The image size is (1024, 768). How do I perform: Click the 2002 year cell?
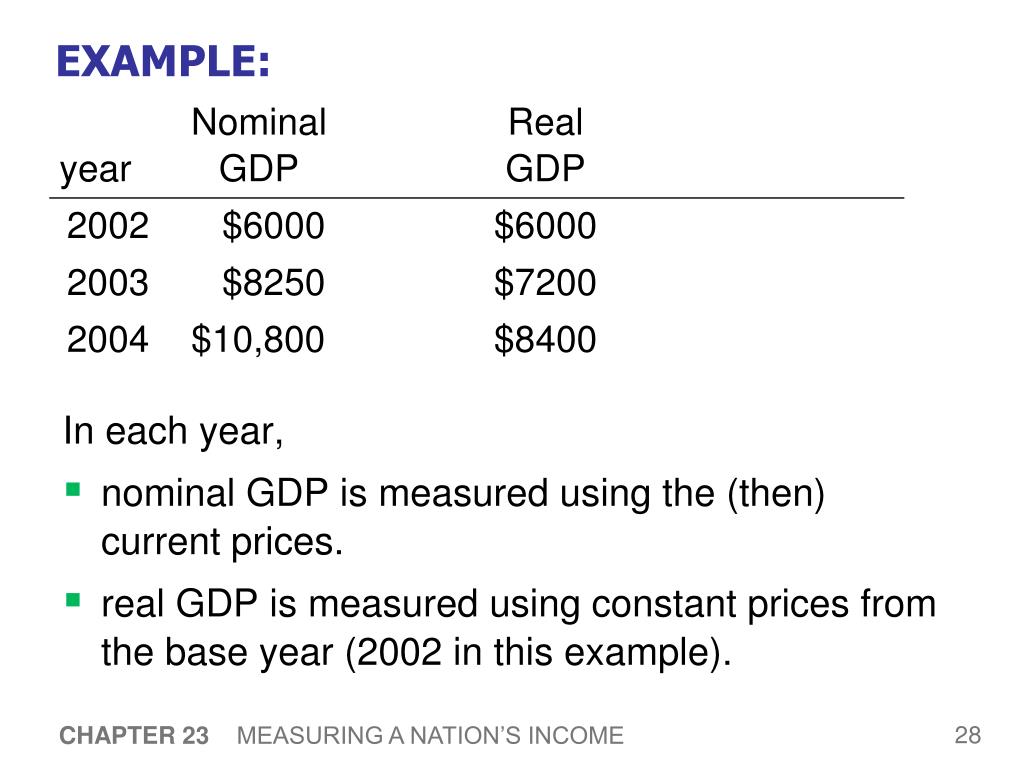[108, 226]
